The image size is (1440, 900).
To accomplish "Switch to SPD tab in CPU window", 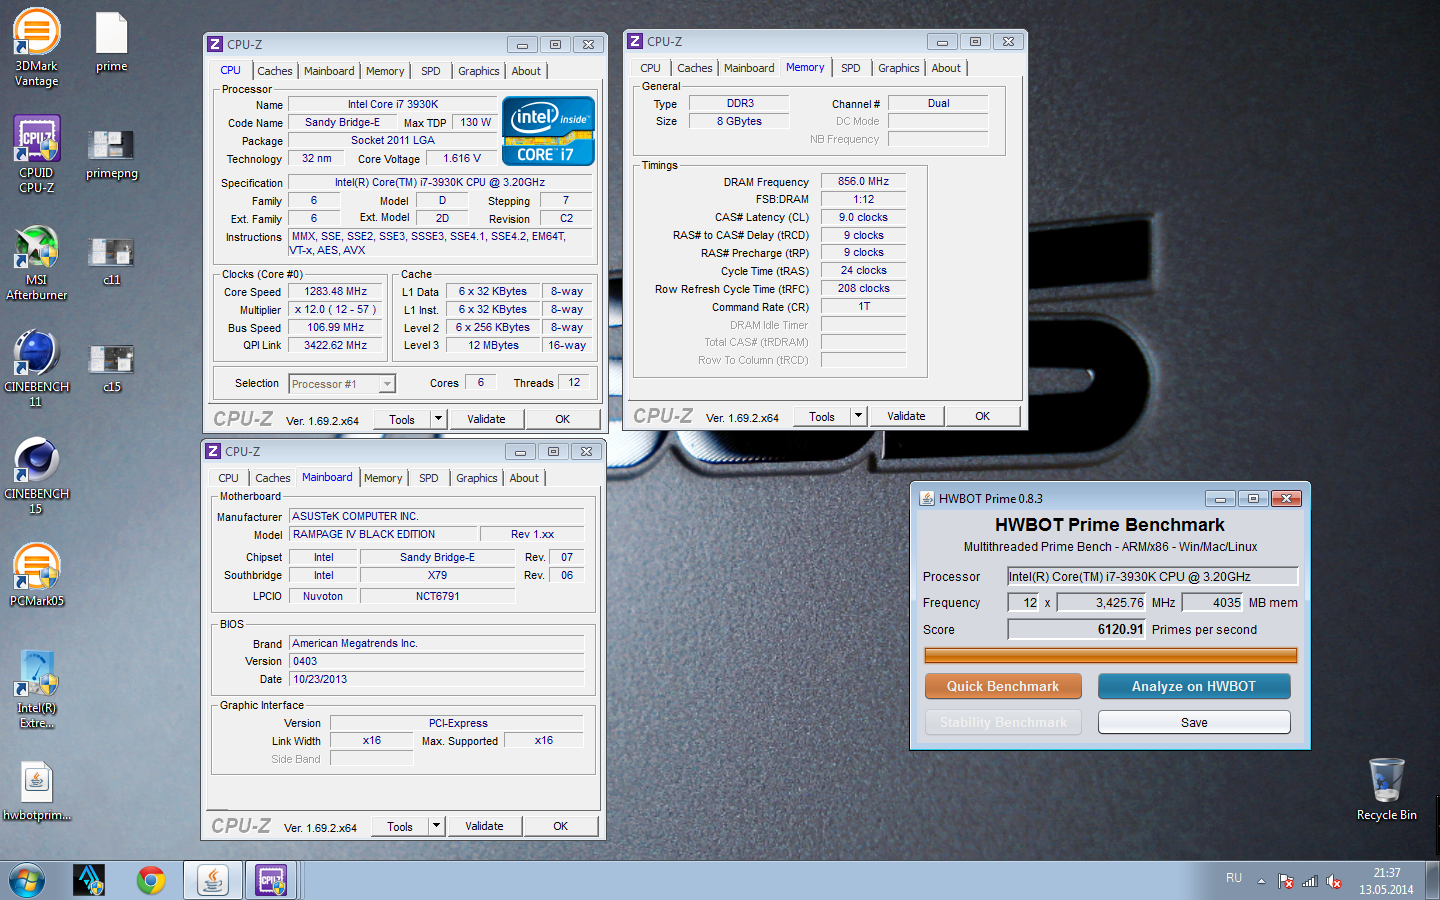I will 431,71.
